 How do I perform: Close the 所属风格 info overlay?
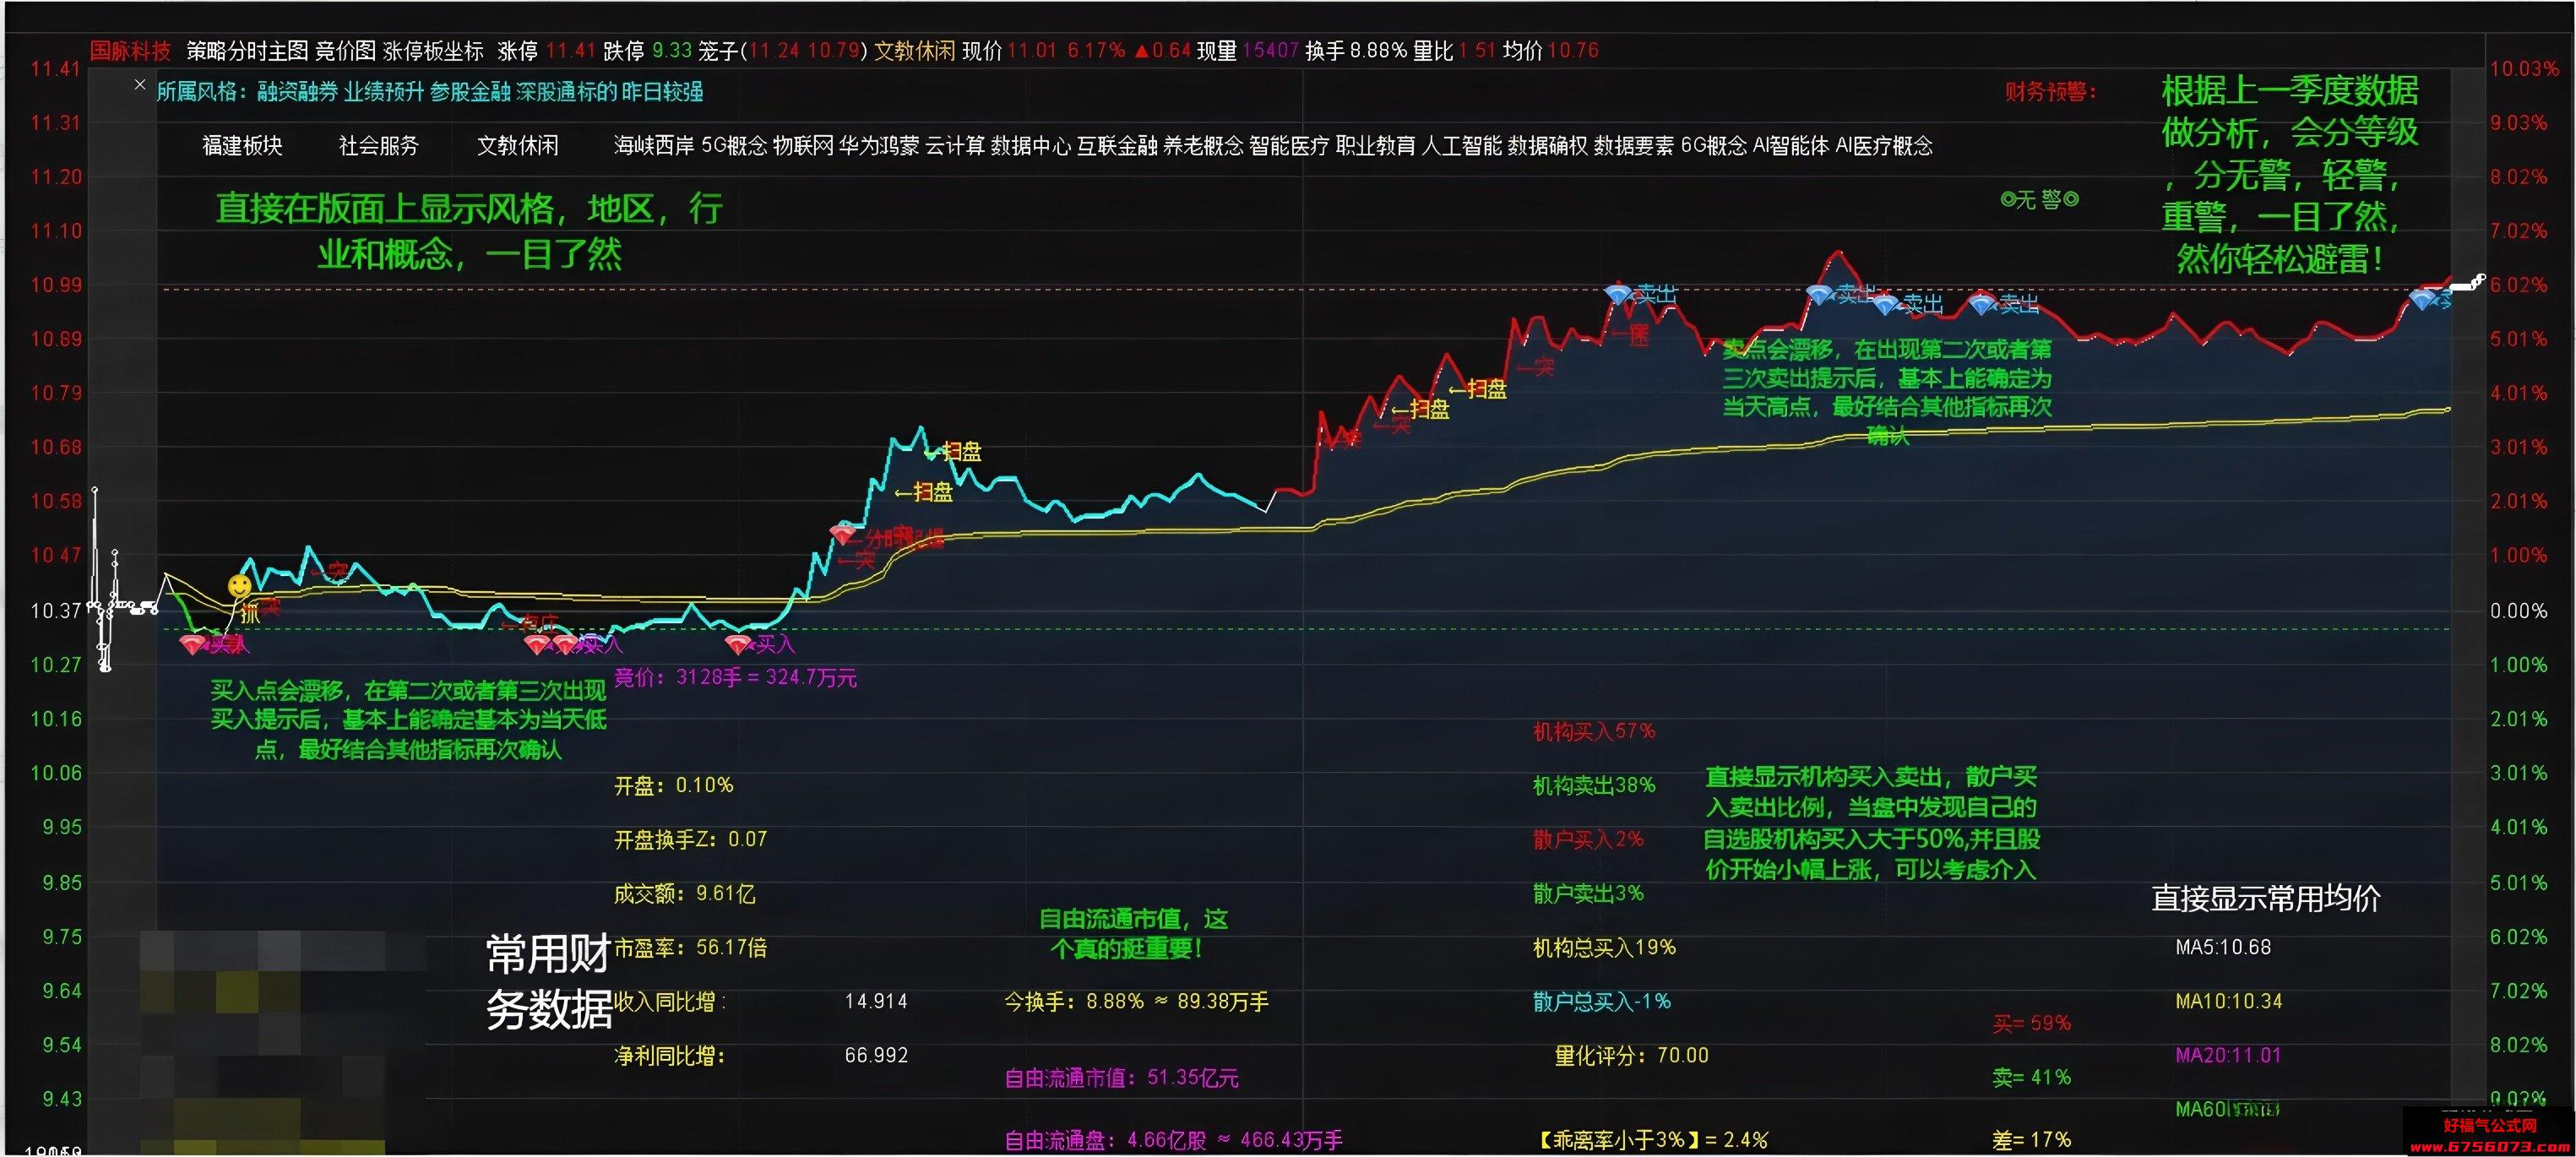click(x=140, y=85)
